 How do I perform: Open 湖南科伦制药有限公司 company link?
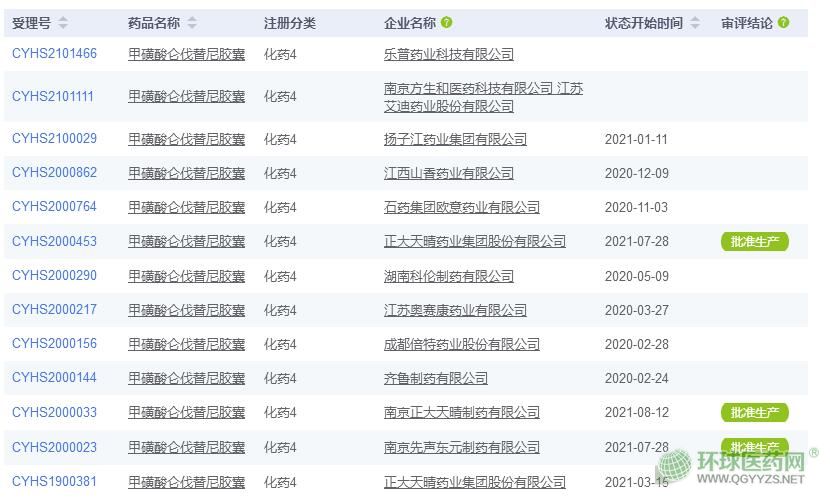click(x=448, y=276)
